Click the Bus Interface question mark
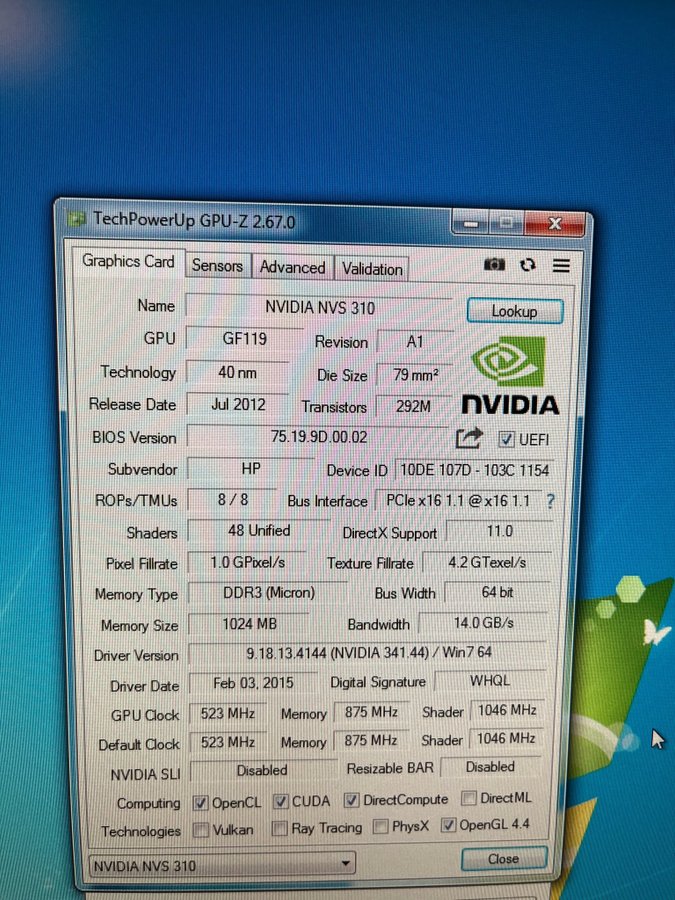The image size is (675, 900). [550, 502]
